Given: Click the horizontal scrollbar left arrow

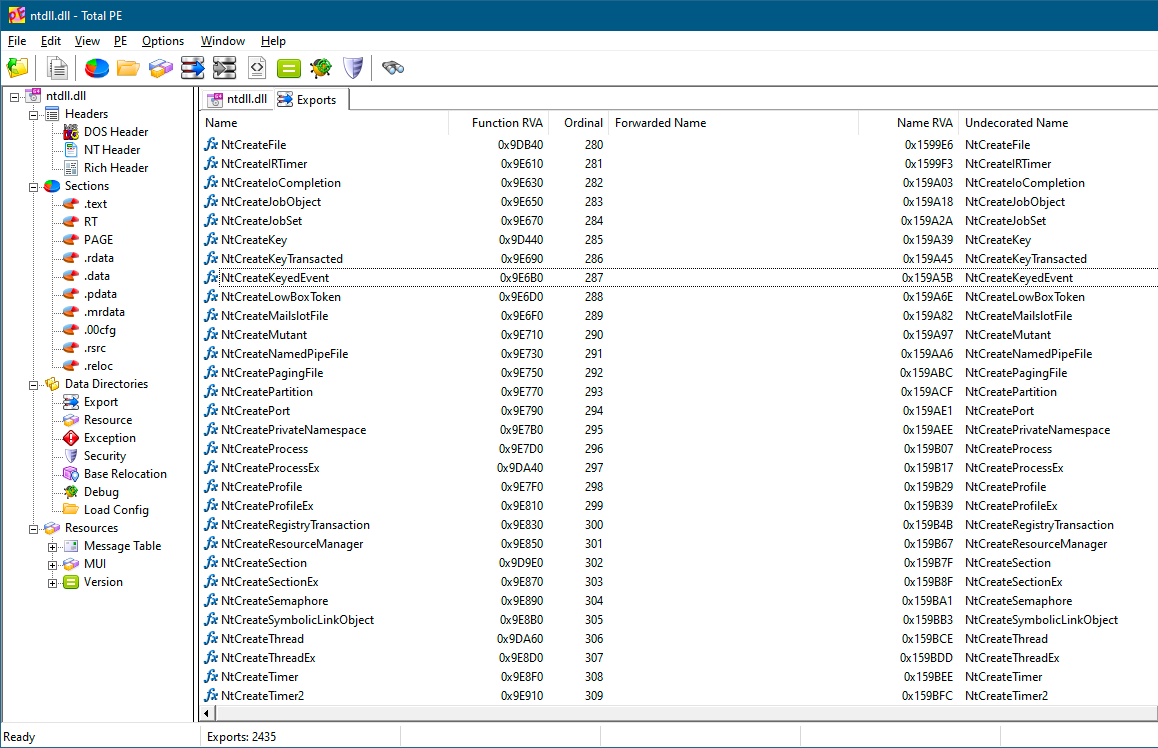Looking at the screenshot, I should 207,713.
